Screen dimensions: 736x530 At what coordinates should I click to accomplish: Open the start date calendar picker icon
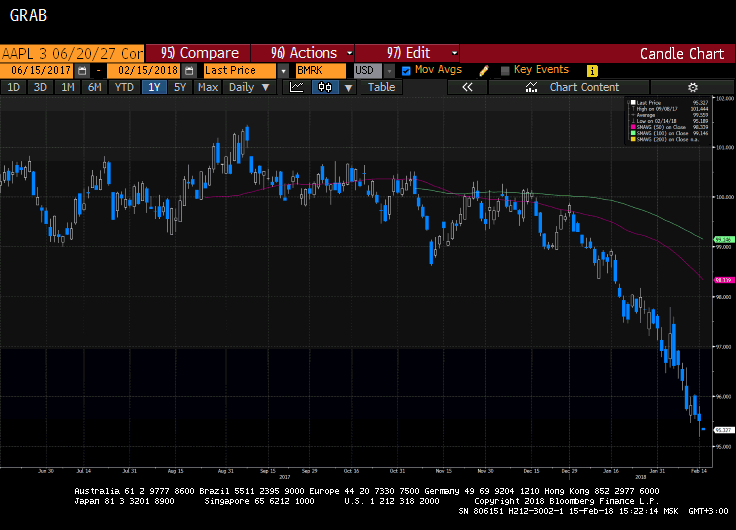82,71
